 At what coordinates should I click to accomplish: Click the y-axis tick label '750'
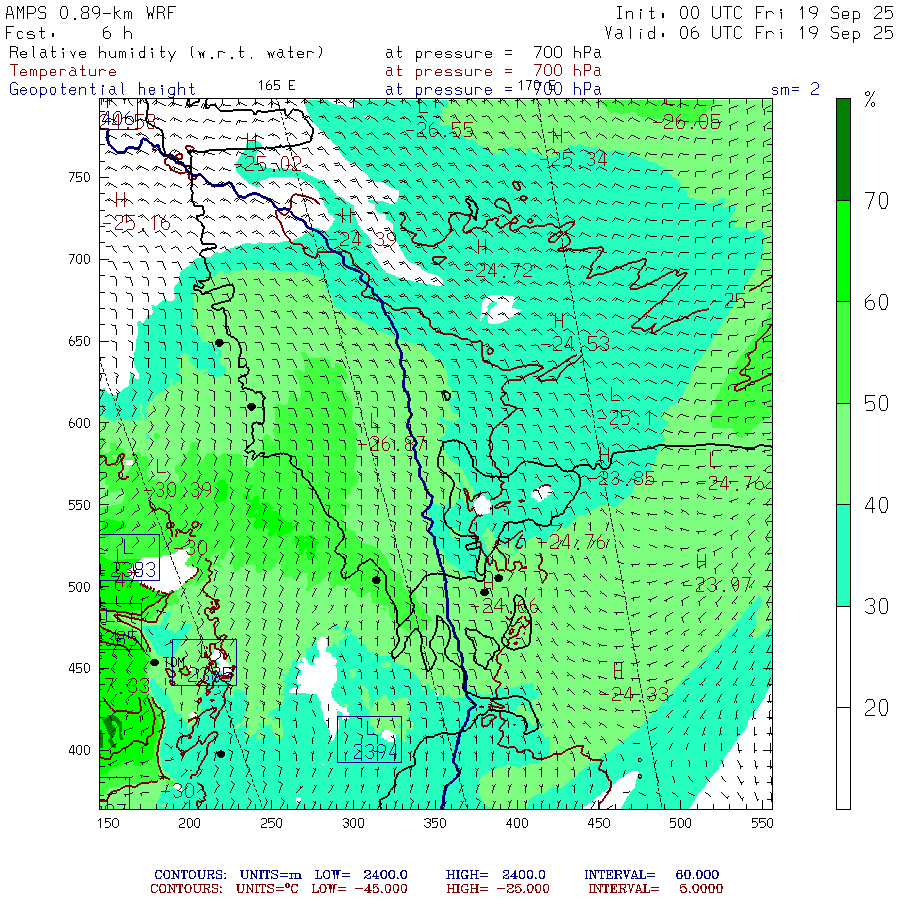click(x=80, y=177)
